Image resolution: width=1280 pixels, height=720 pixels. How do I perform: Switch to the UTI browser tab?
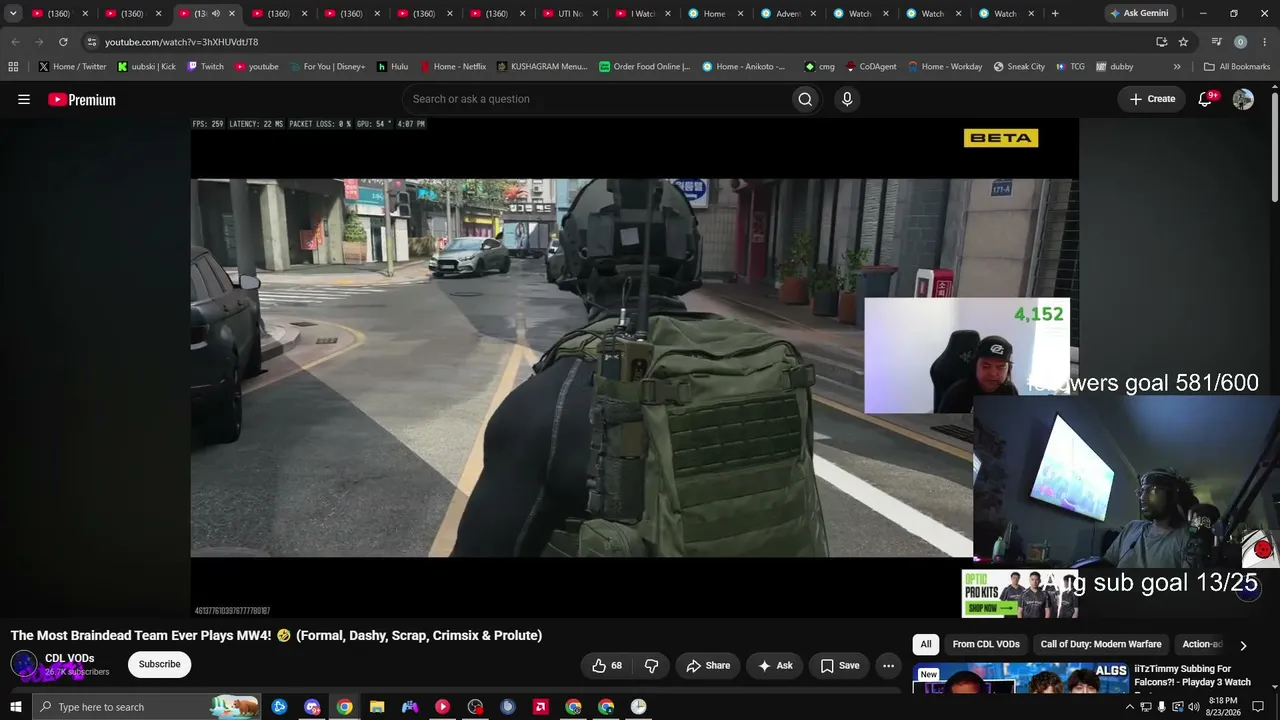click(x=571, y=14)
